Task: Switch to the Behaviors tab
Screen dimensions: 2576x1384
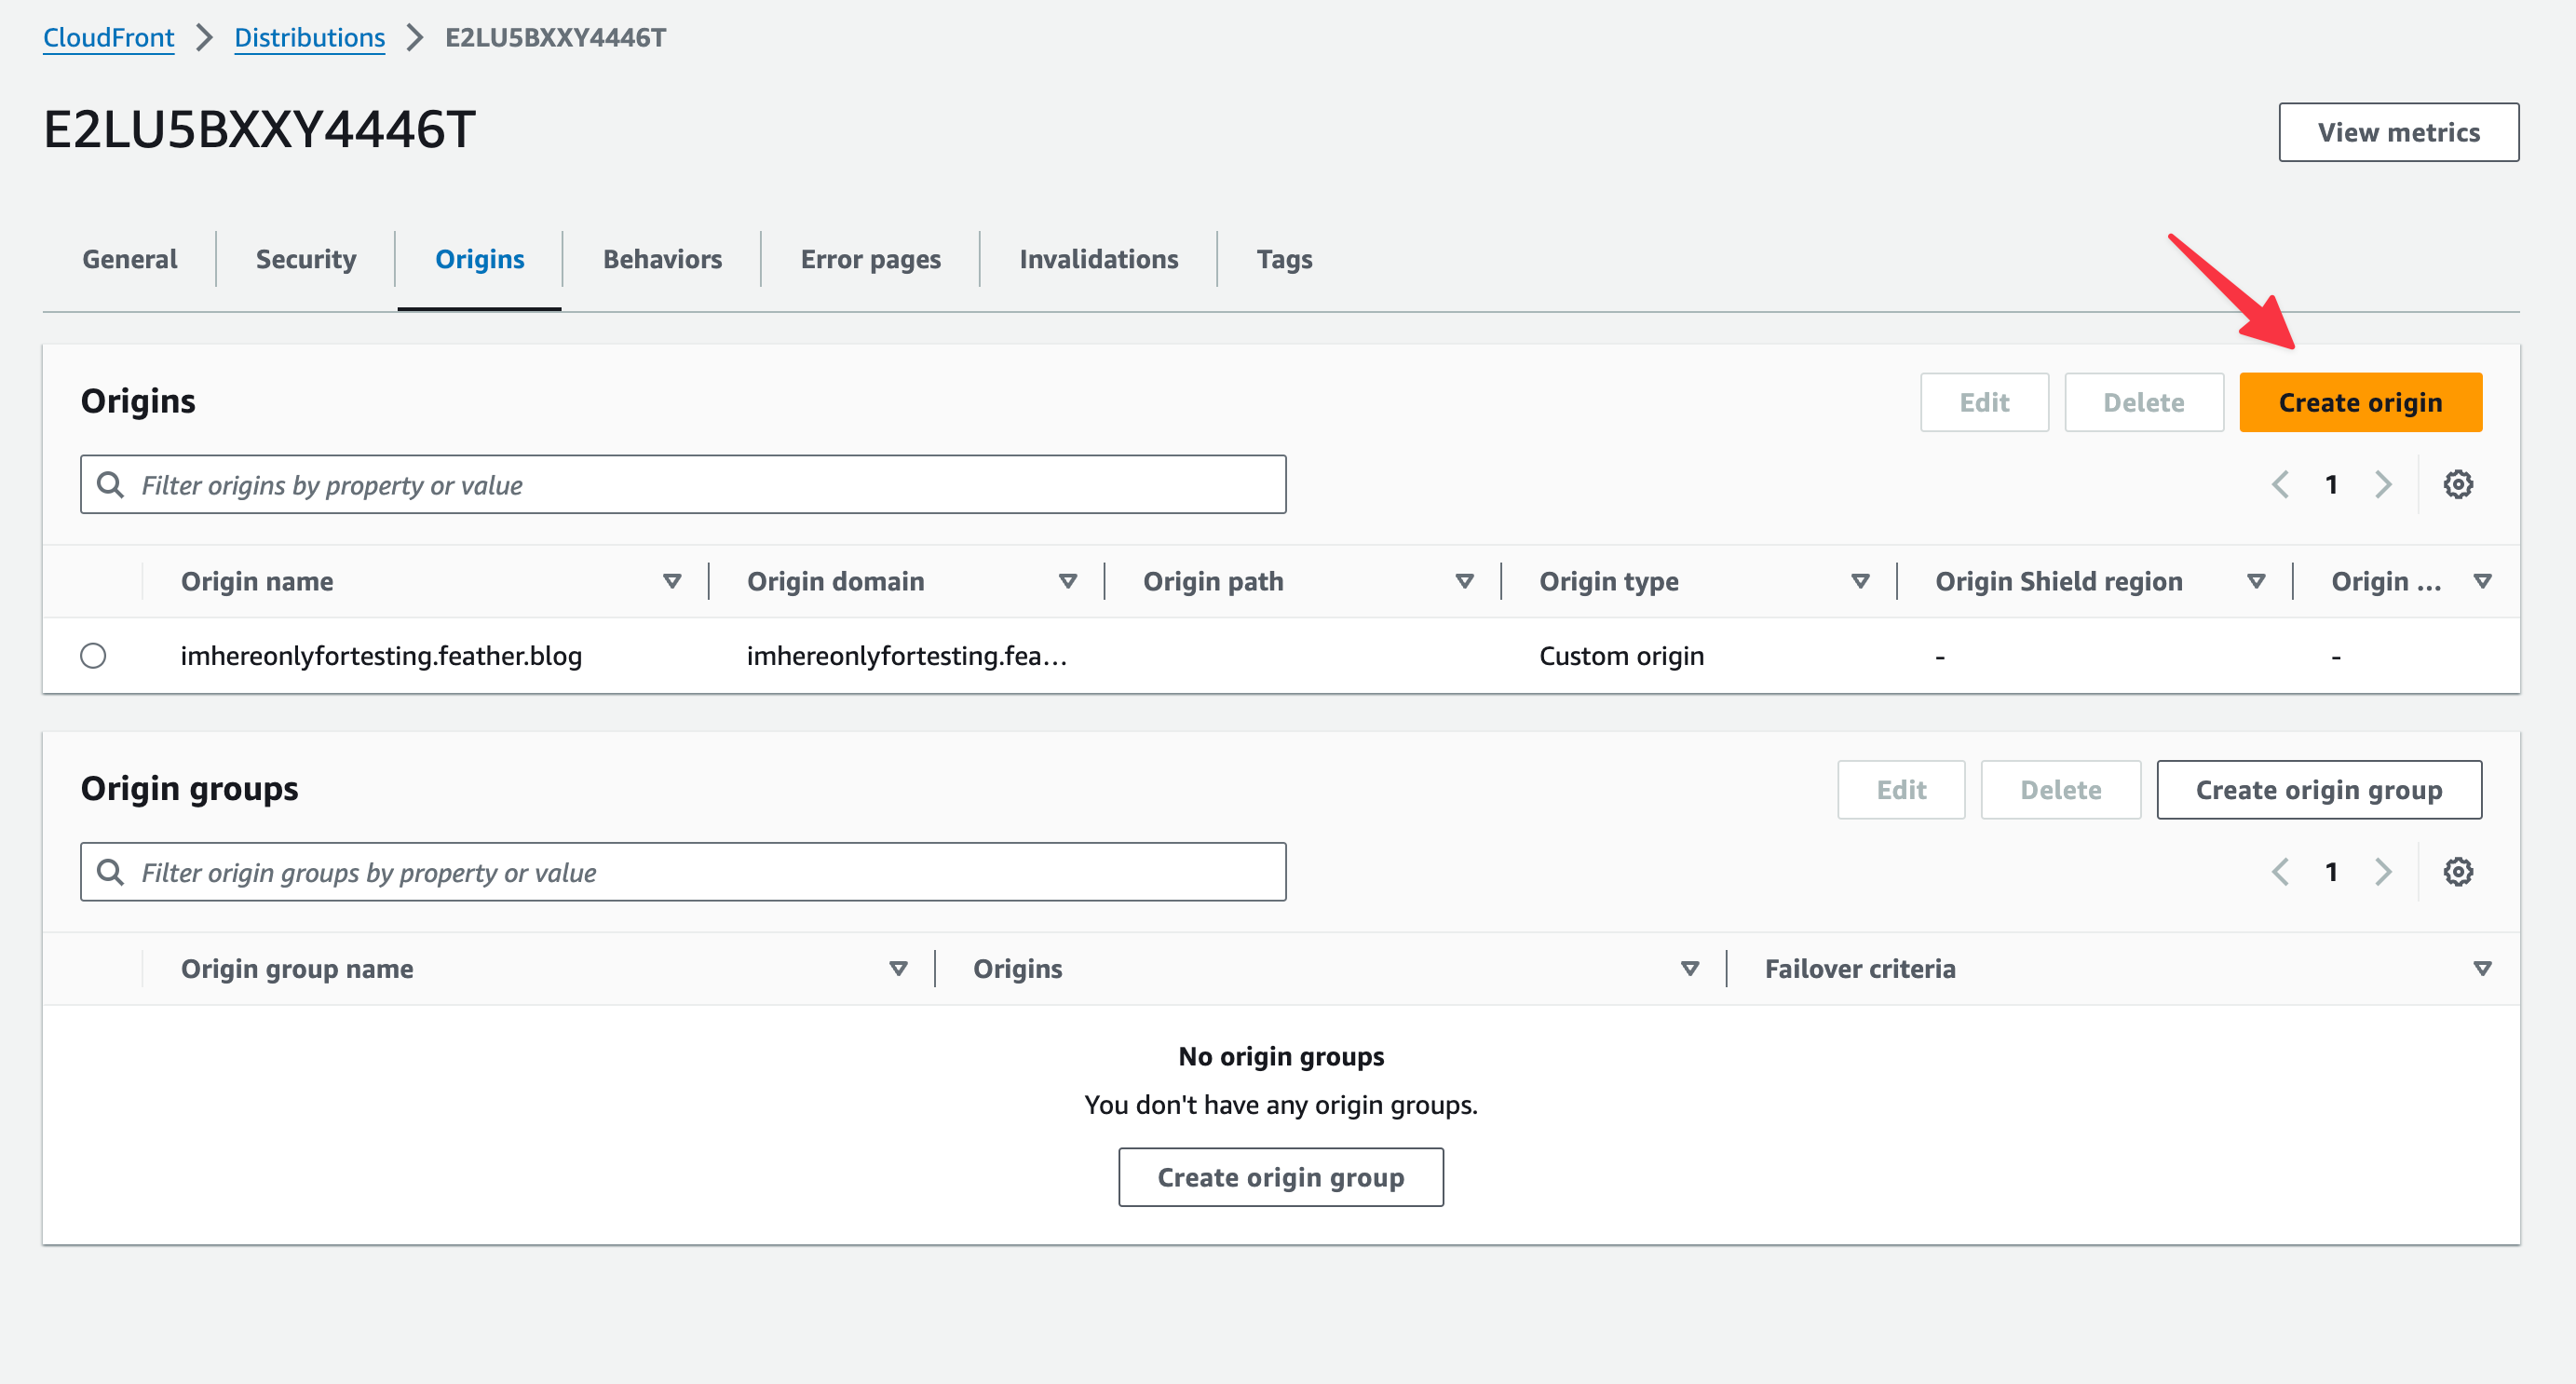Action: (662, 259)
